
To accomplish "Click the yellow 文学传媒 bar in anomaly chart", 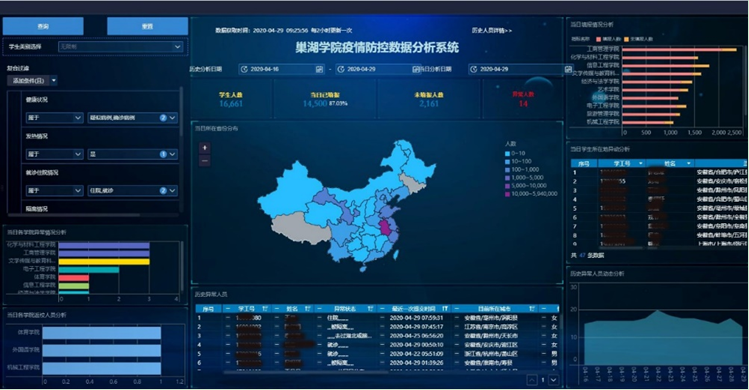I will [104, 261].
